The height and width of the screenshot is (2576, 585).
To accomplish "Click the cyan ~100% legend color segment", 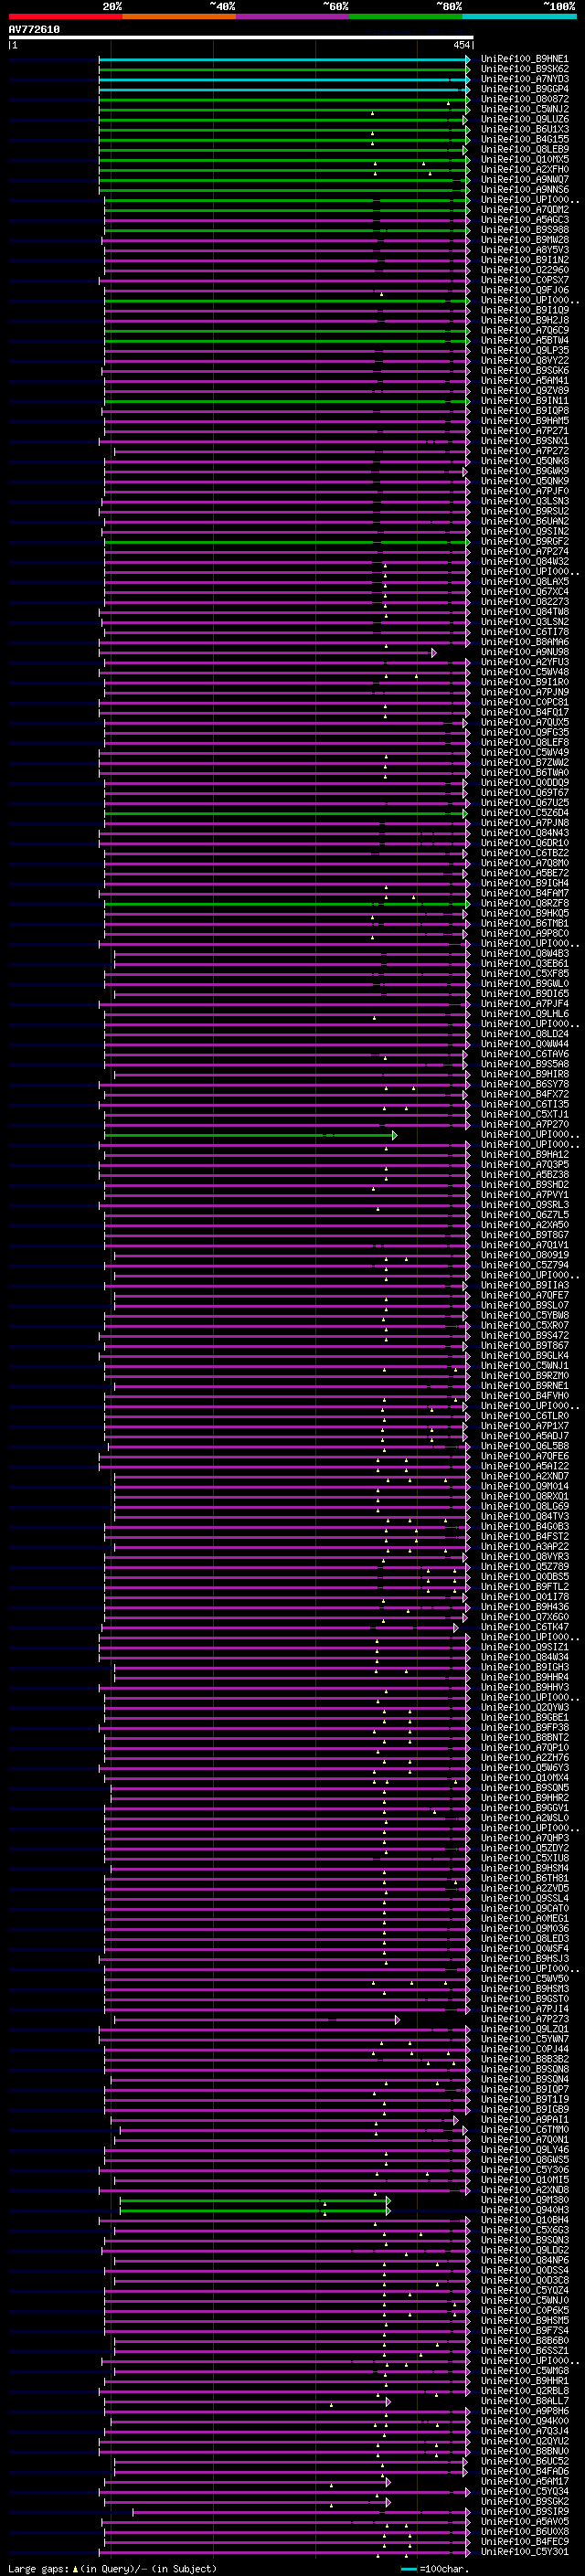I will (x=519, y=17).
